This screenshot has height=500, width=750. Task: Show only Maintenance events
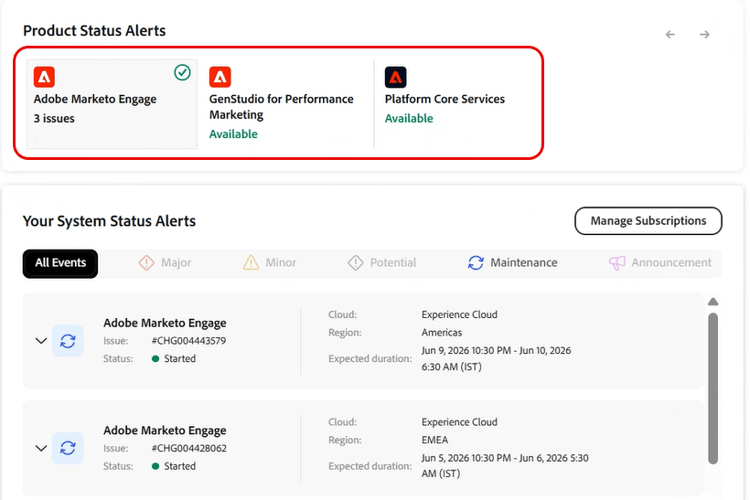(x=512, y=263)
